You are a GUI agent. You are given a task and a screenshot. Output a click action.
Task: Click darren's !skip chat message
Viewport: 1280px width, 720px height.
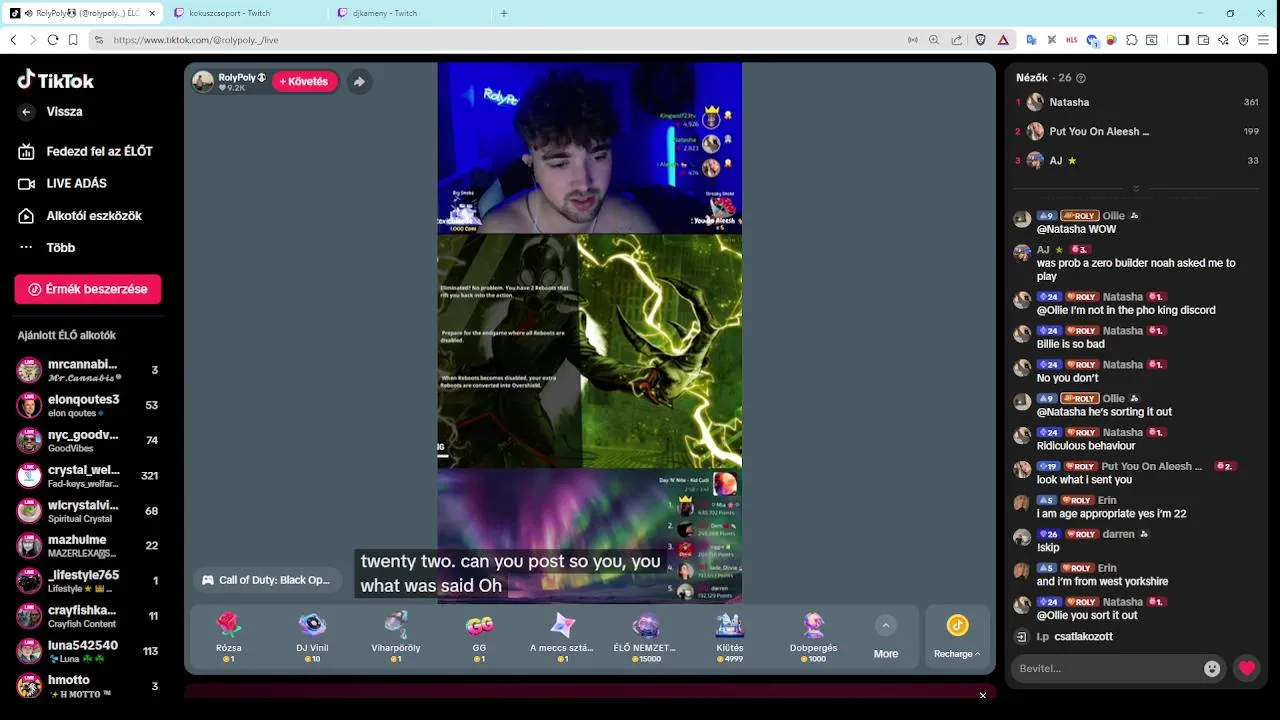point(1048,548)
